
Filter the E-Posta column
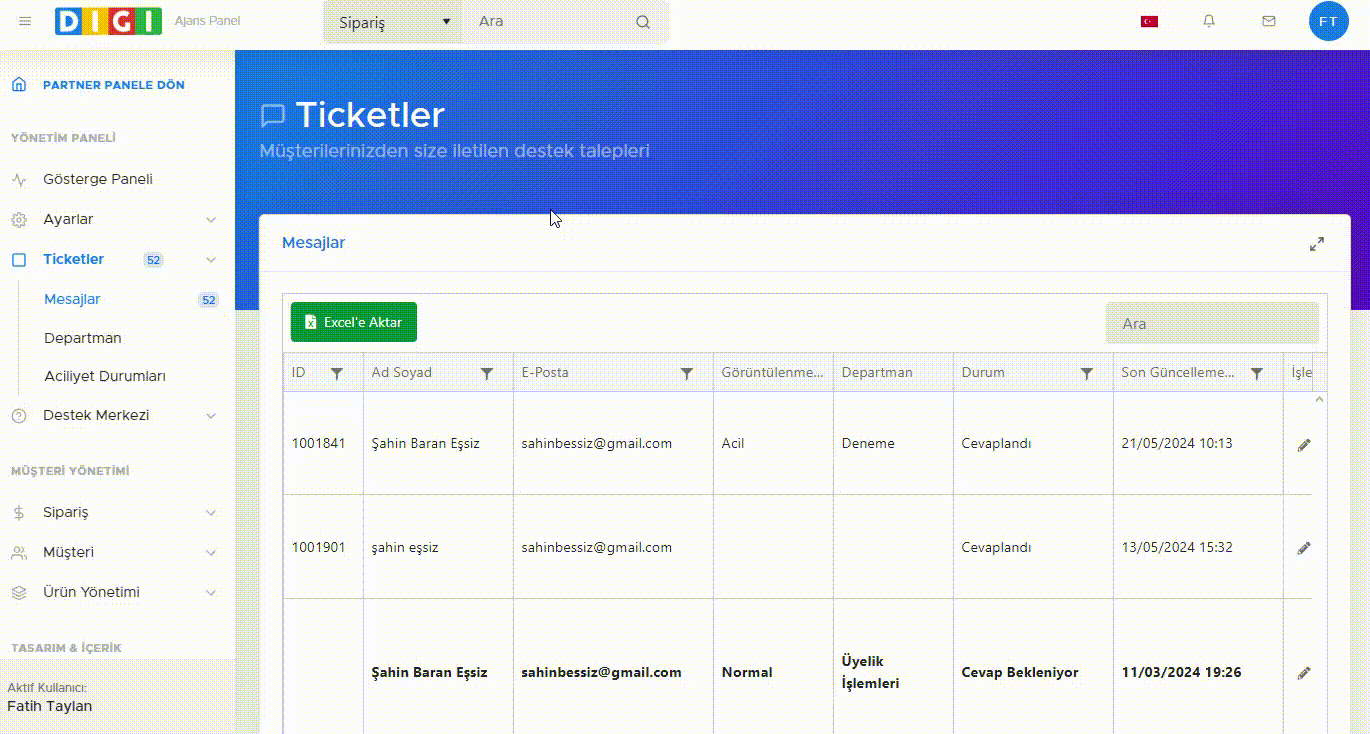pos(687,374)
